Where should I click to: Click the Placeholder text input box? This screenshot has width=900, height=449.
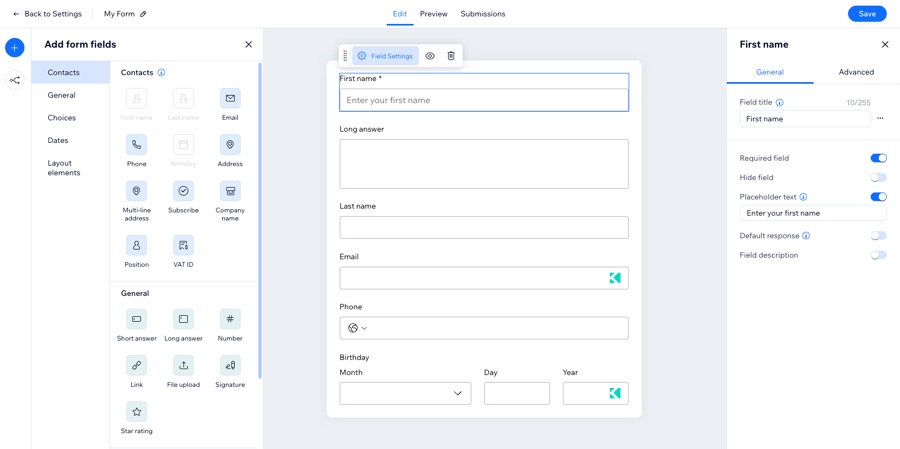(813, 213)
